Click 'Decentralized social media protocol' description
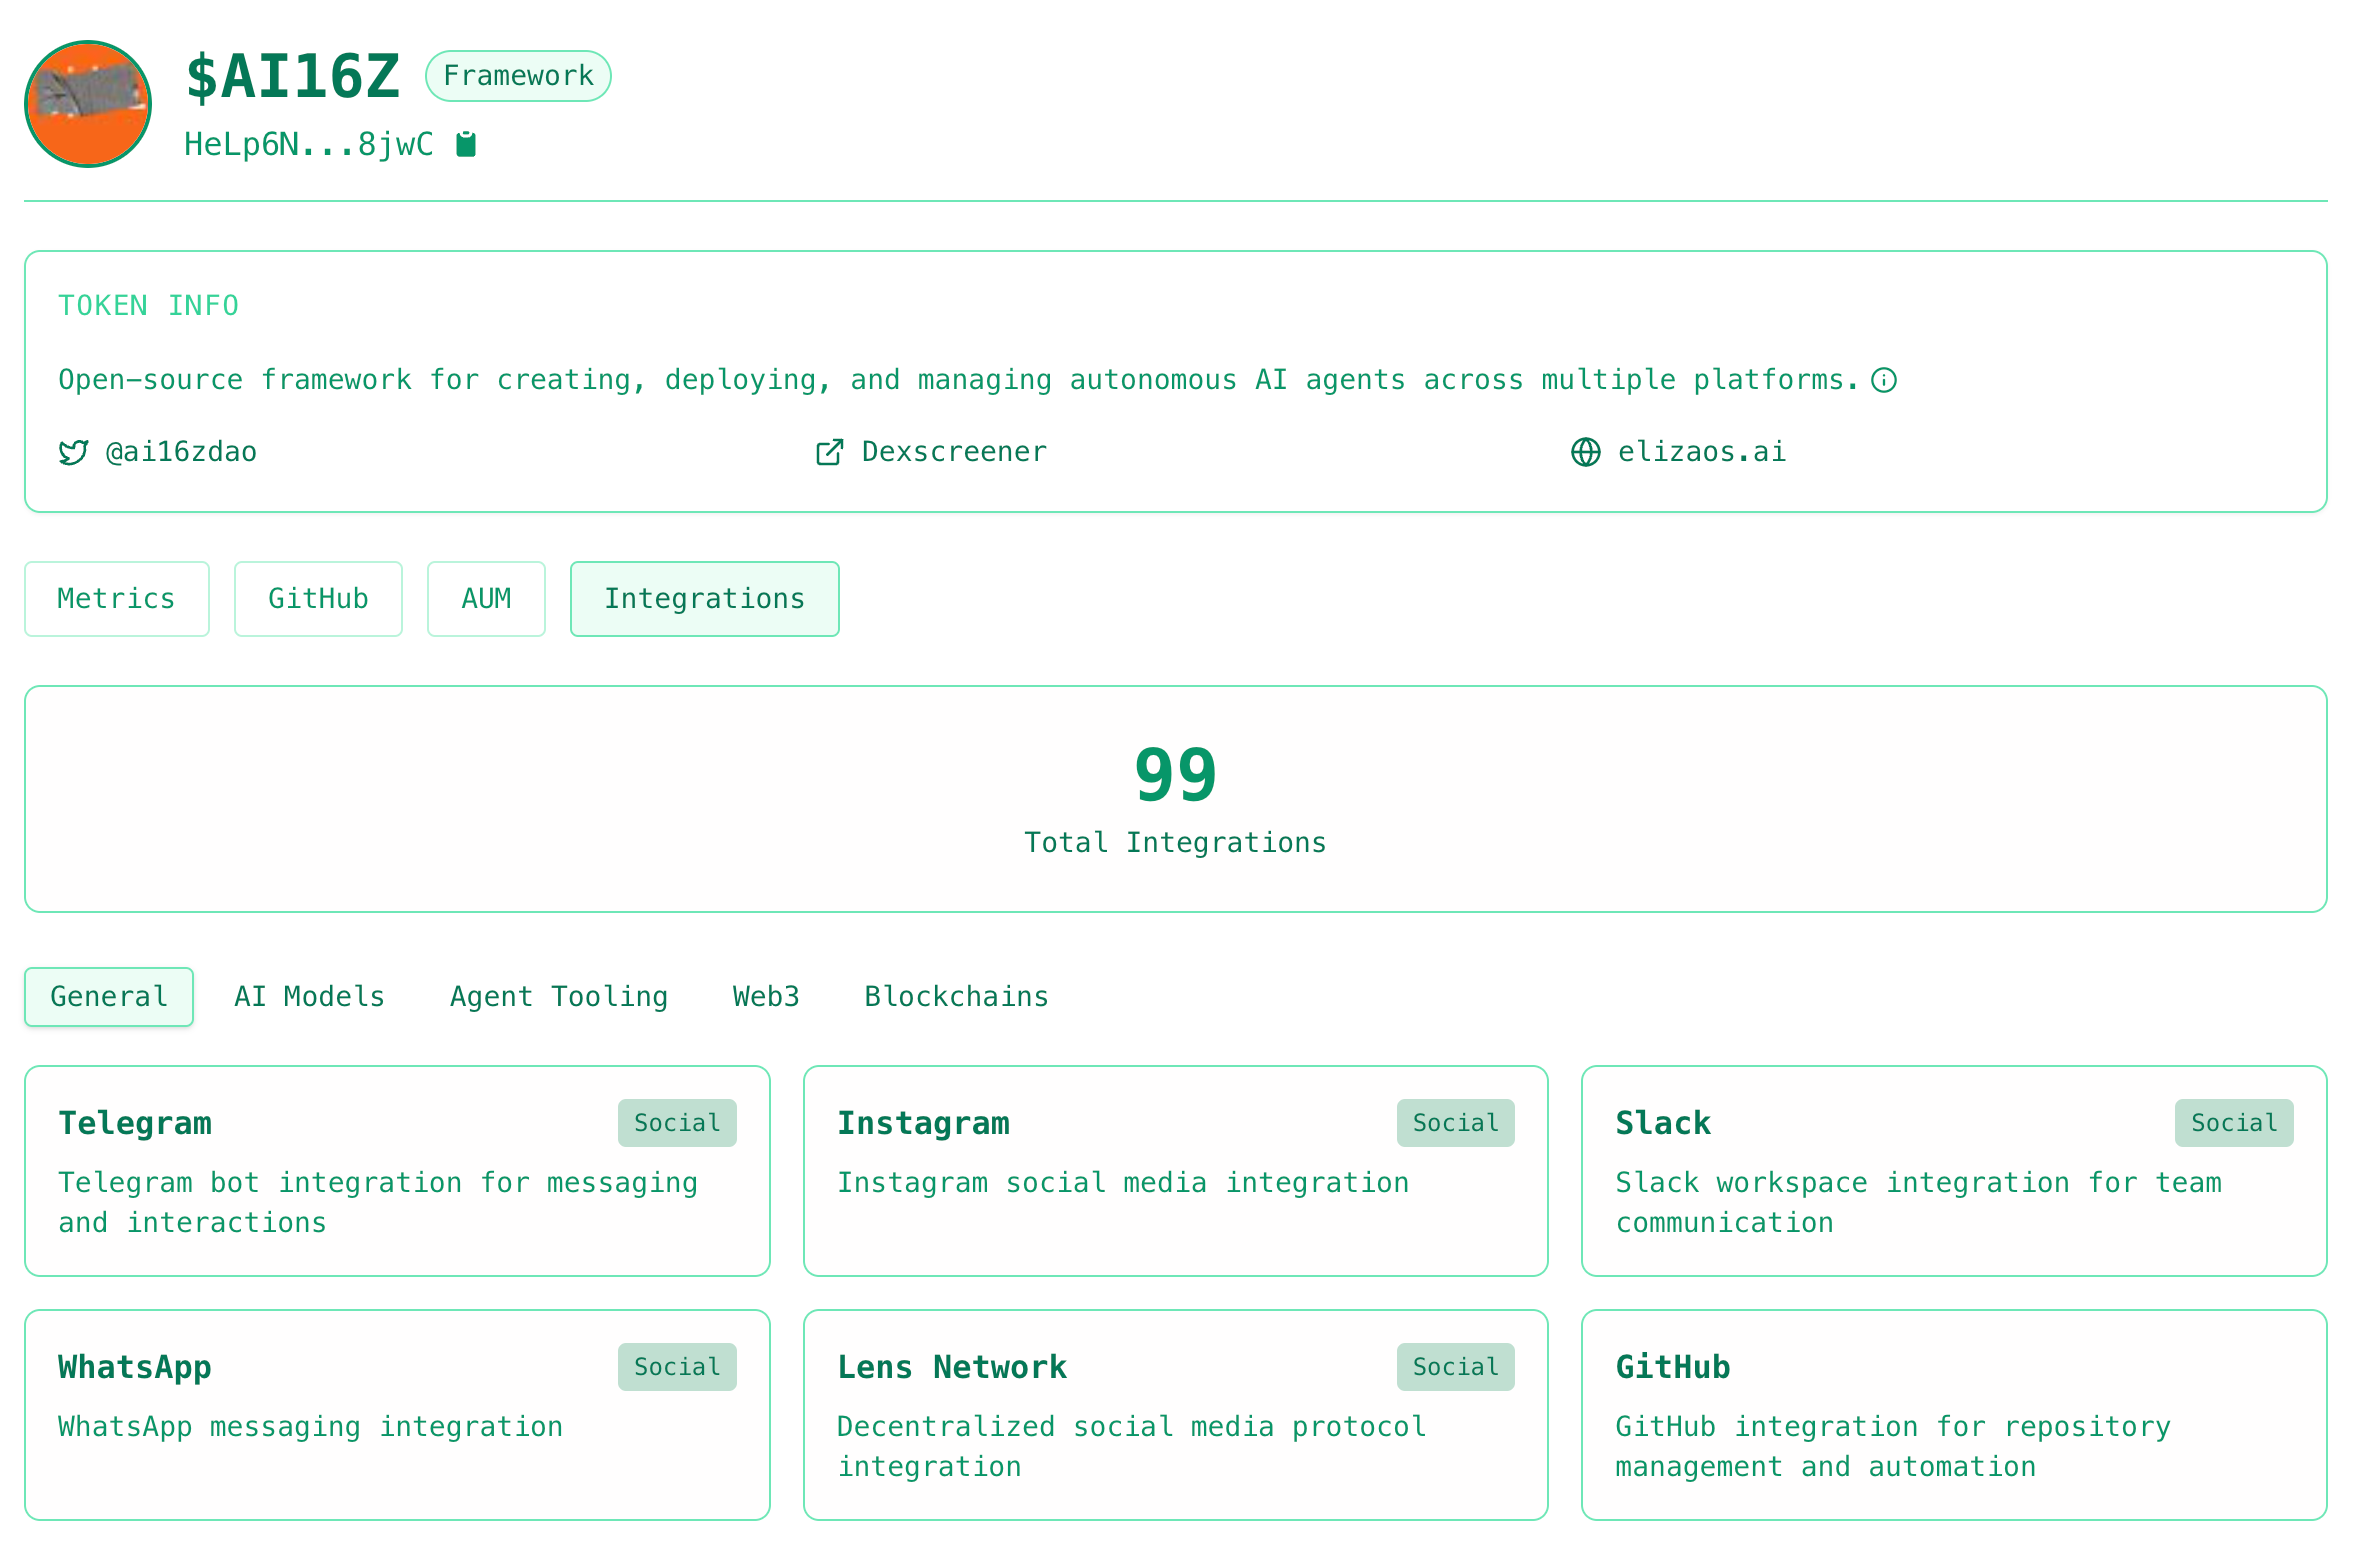The width and height of the screenshot is (2356, 1544). (x=1131, y=1447)
